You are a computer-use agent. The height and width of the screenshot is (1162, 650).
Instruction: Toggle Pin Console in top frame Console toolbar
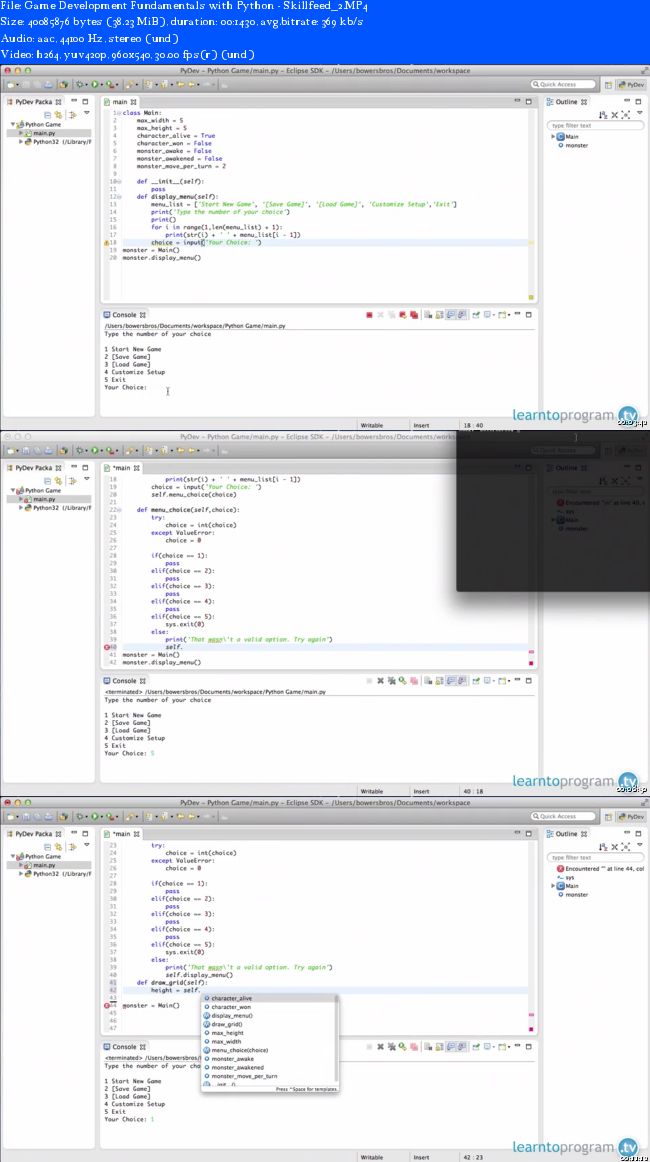tap(475, 315)
